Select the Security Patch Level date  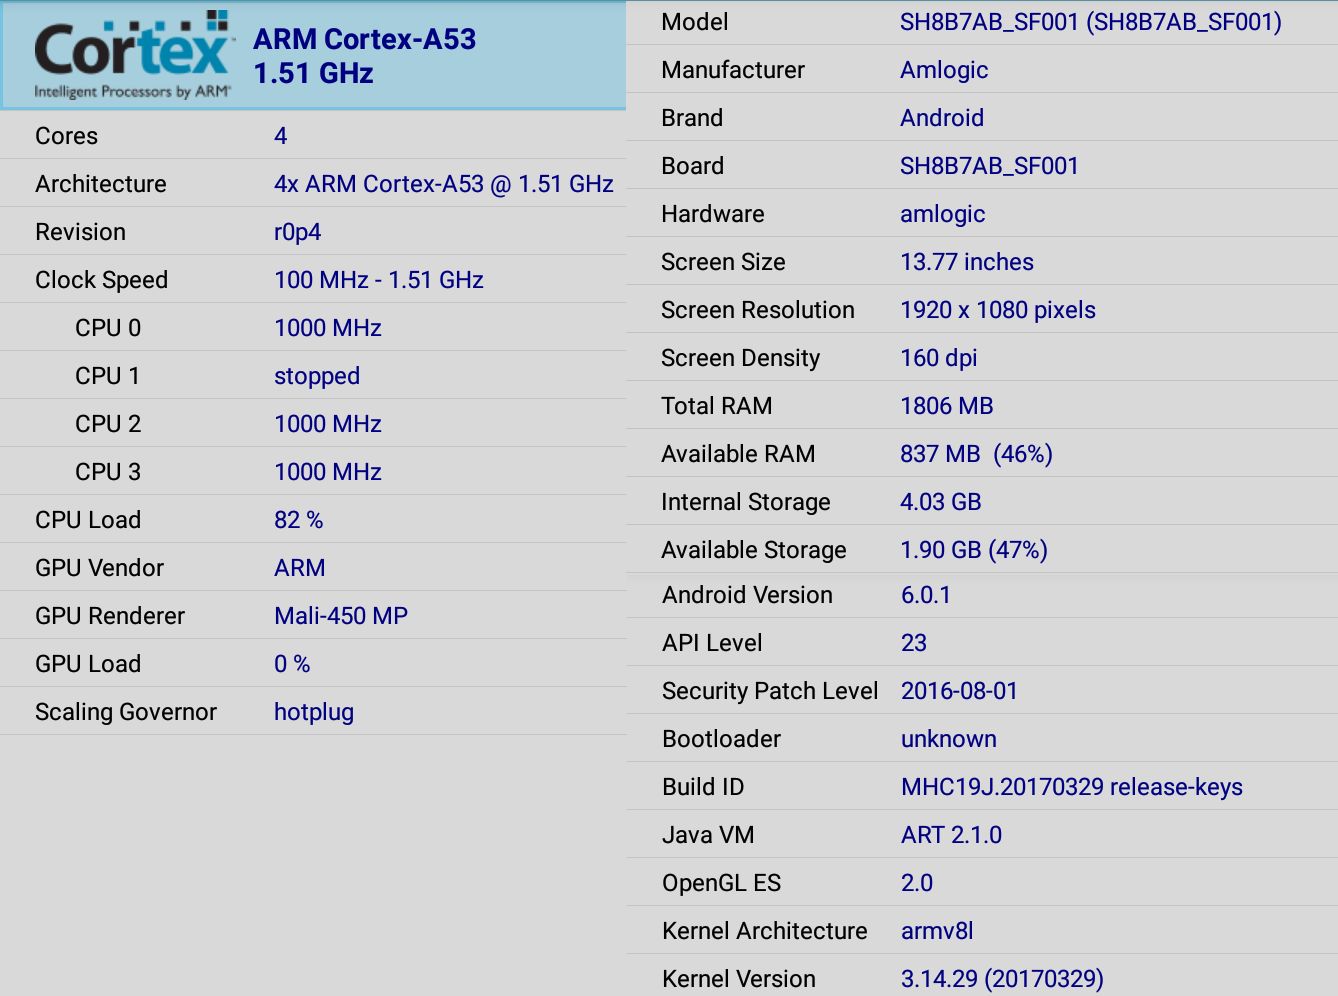(x=959, y=691)
